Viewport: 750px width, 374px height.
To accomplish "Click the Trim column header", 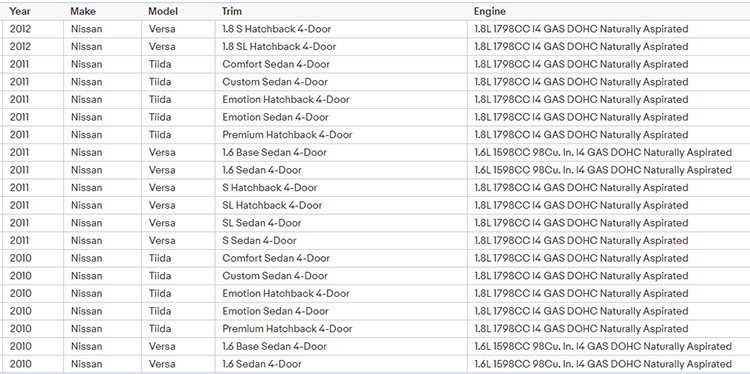I will click(232, 11).
